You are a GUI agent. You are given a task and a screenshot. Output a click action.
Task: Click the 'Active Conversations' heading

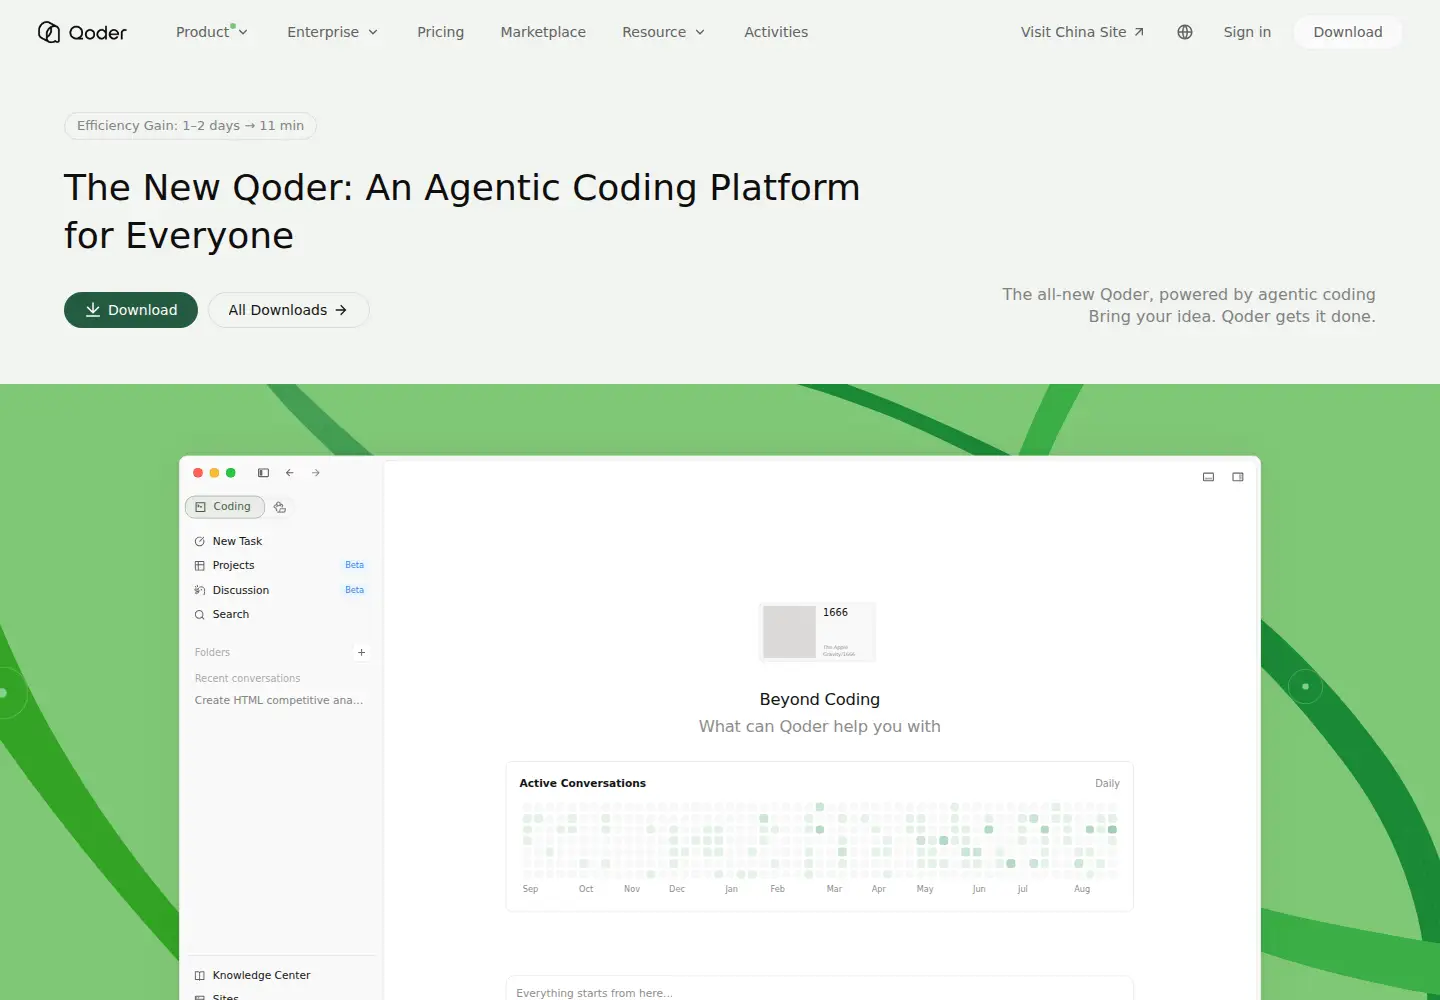coord(583,783)
